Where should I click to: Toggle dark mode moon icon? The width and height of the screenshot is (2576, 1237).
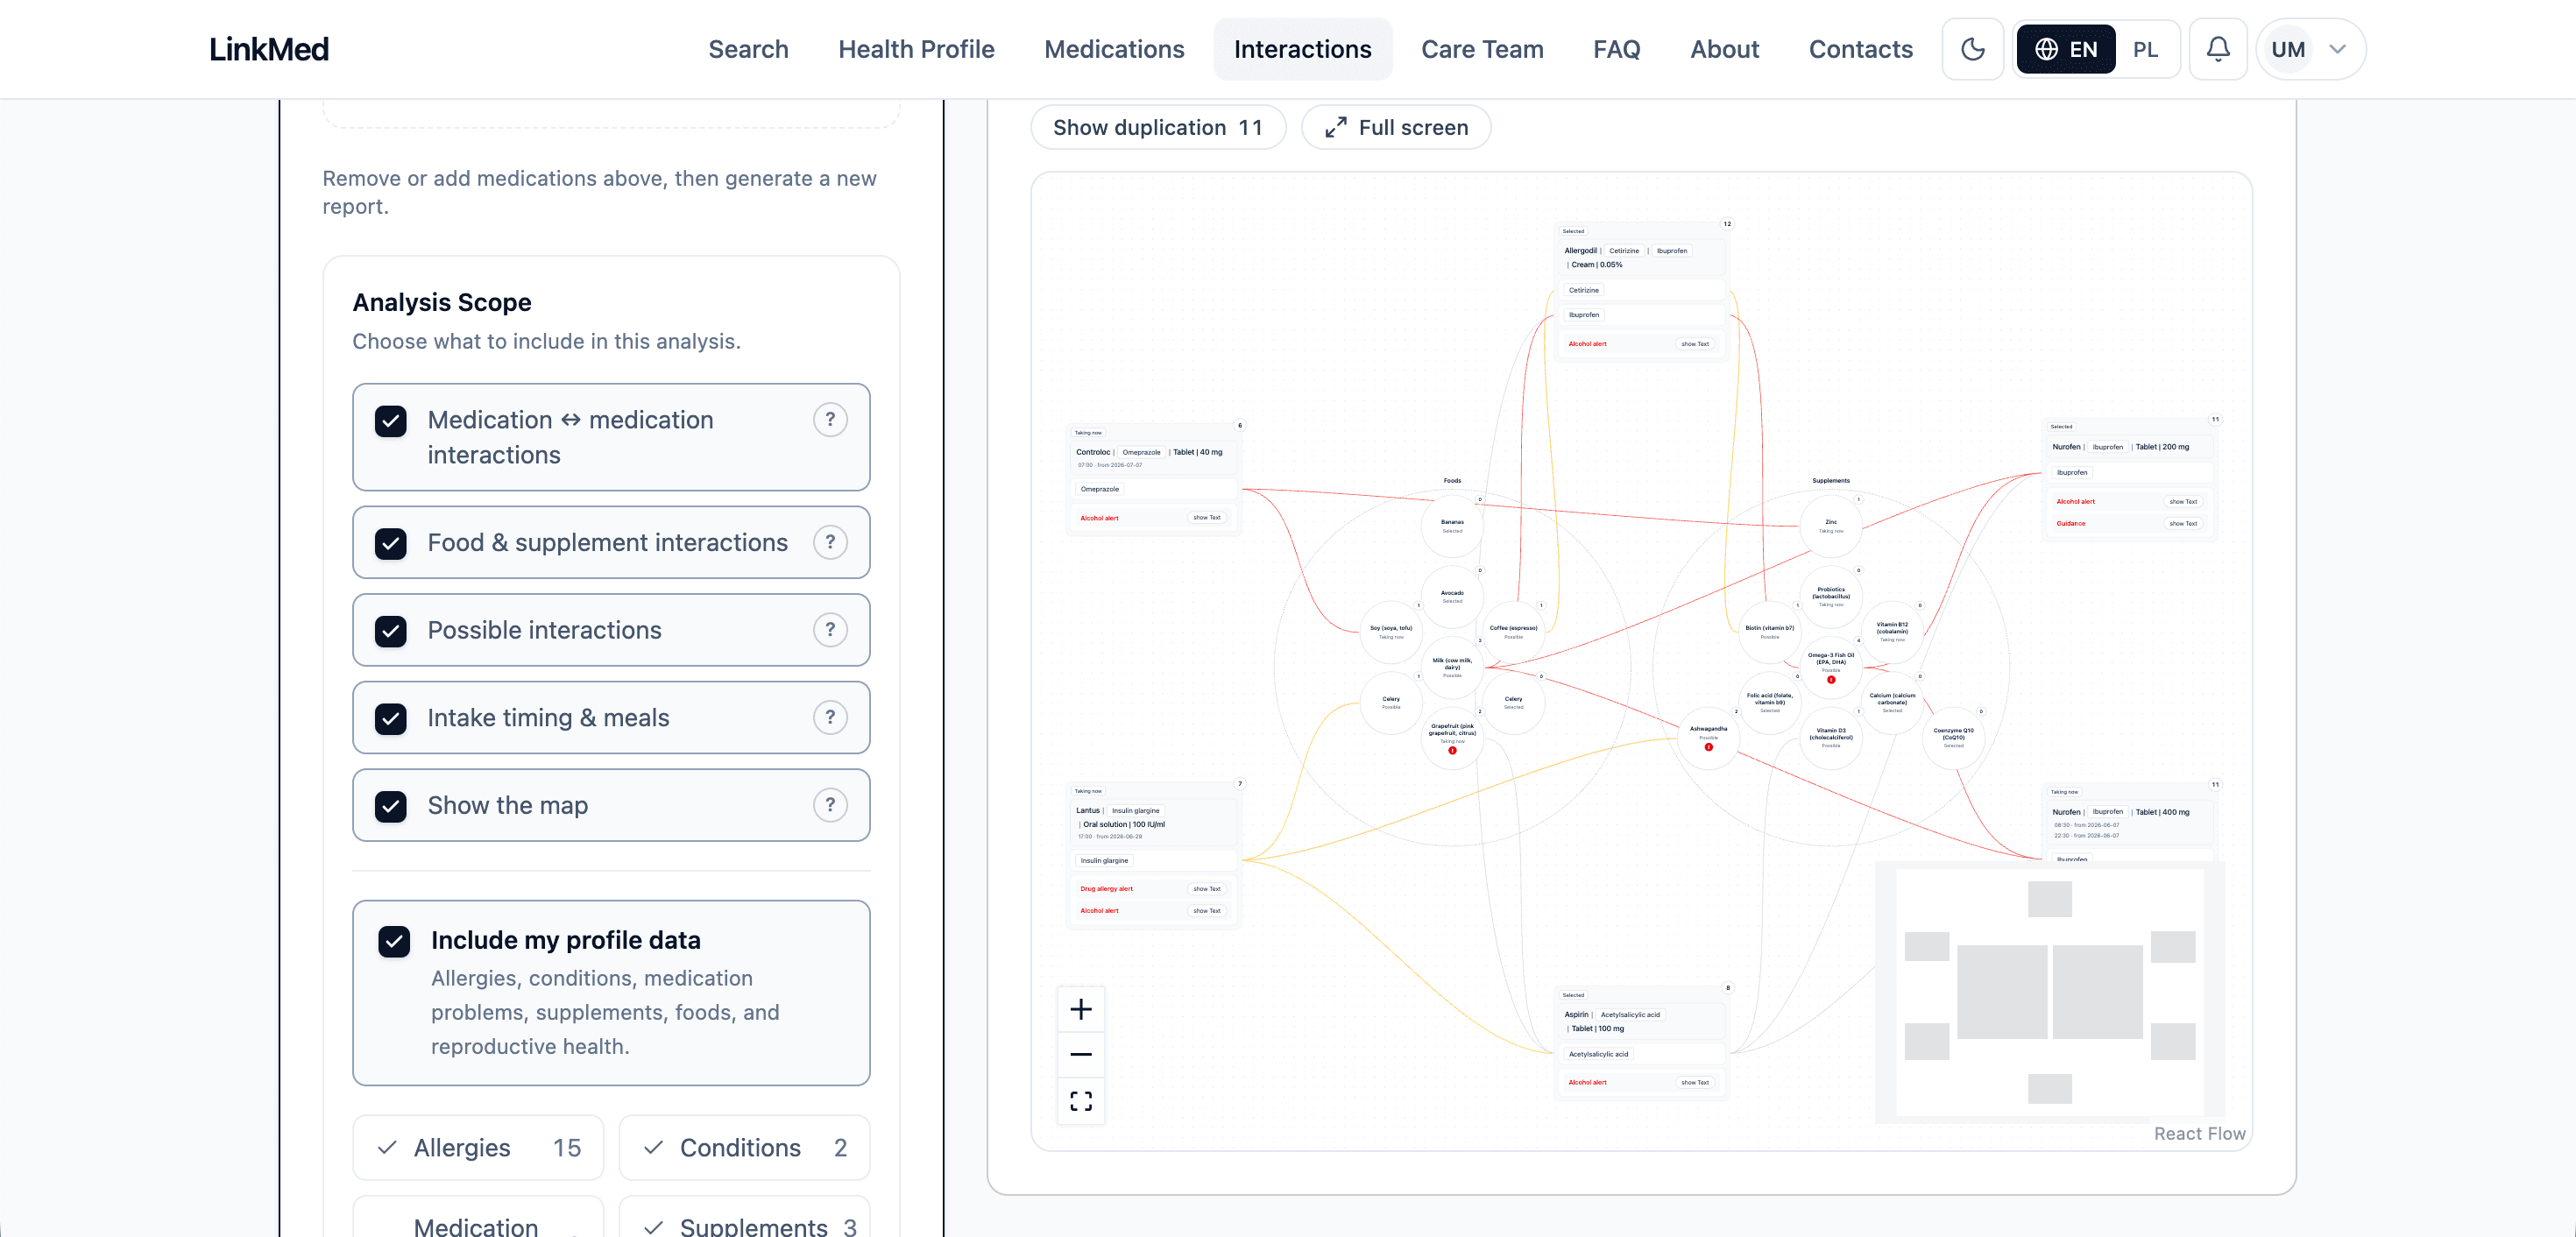(x=1972, y=49)
